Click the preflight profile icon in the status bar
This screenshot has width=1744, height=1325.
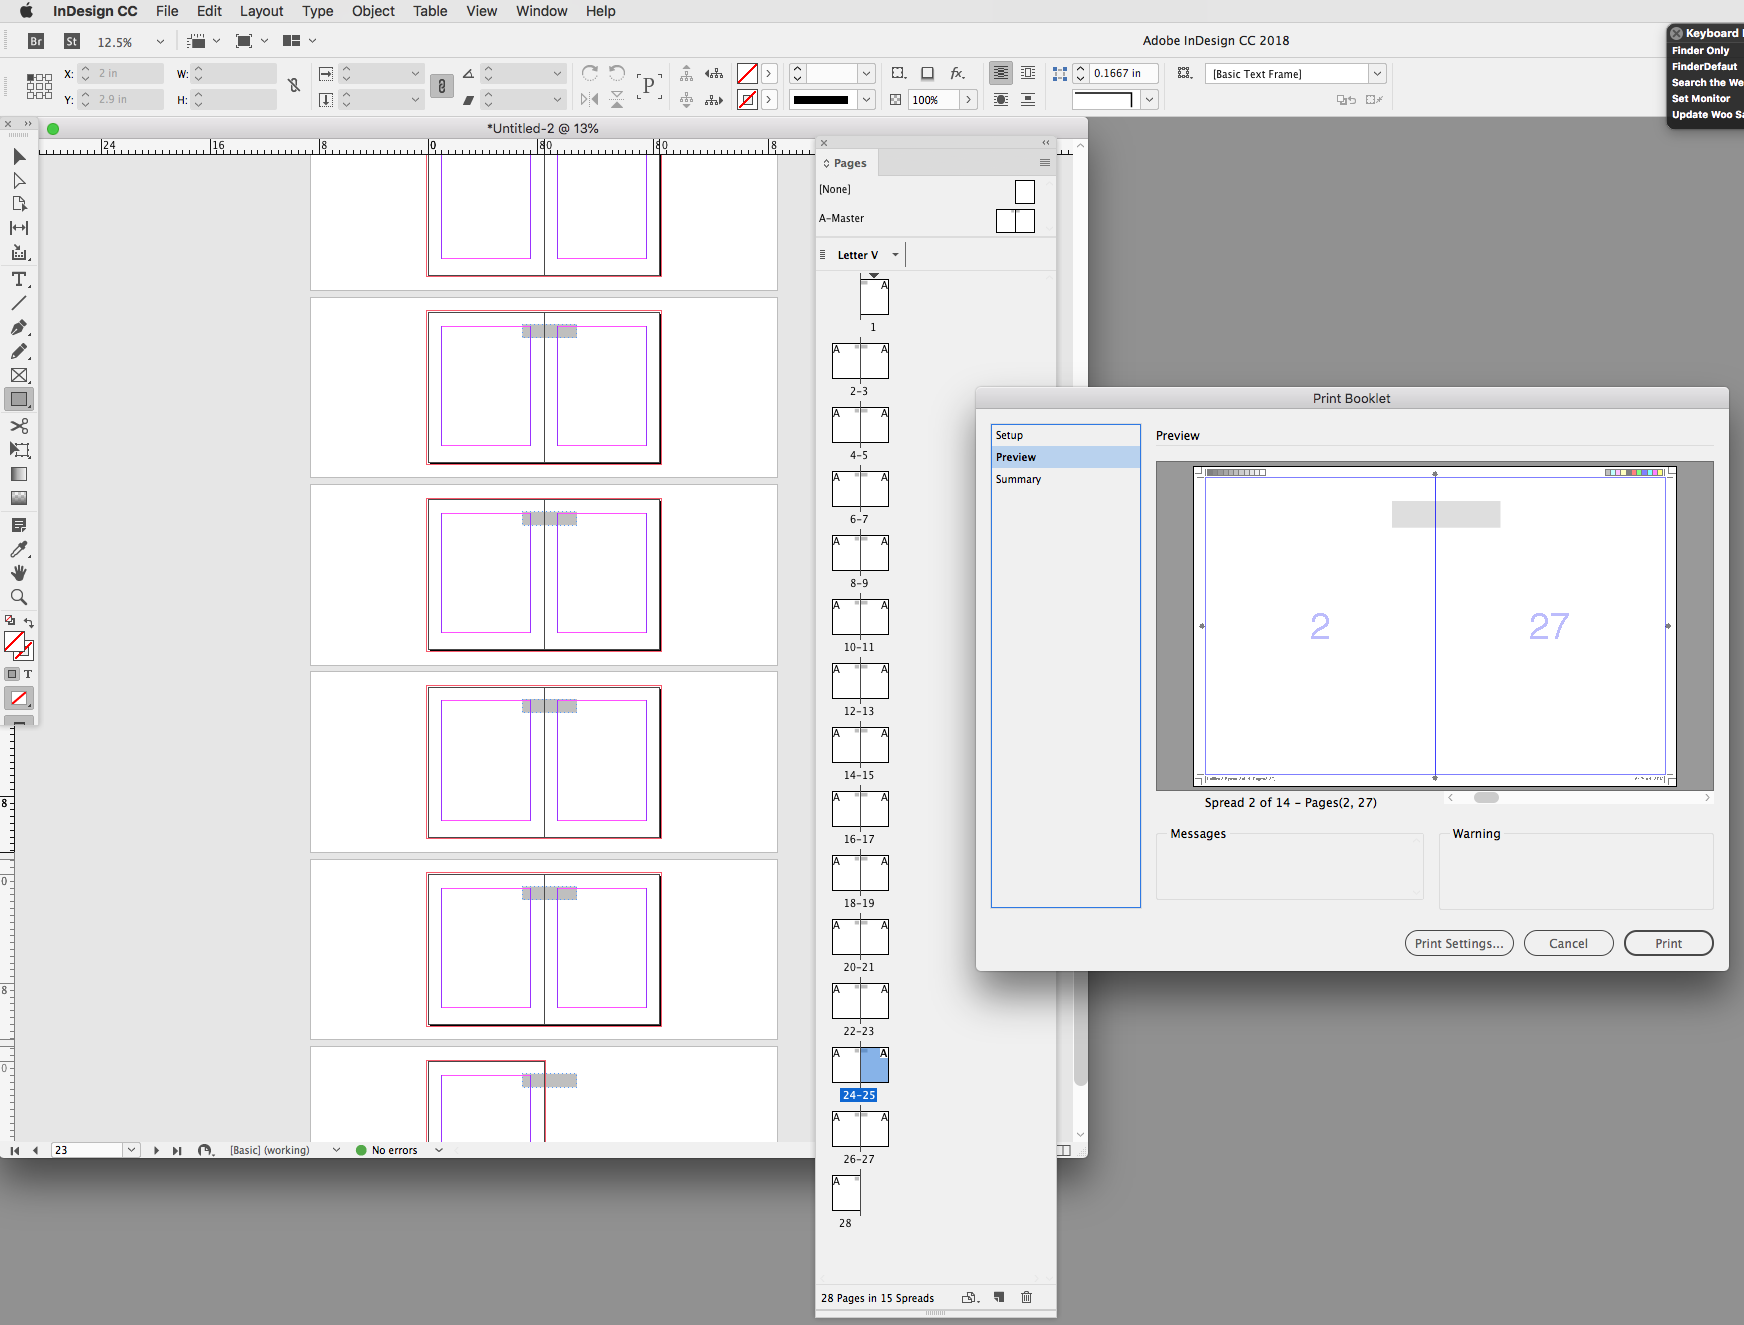coord(205,1150)
